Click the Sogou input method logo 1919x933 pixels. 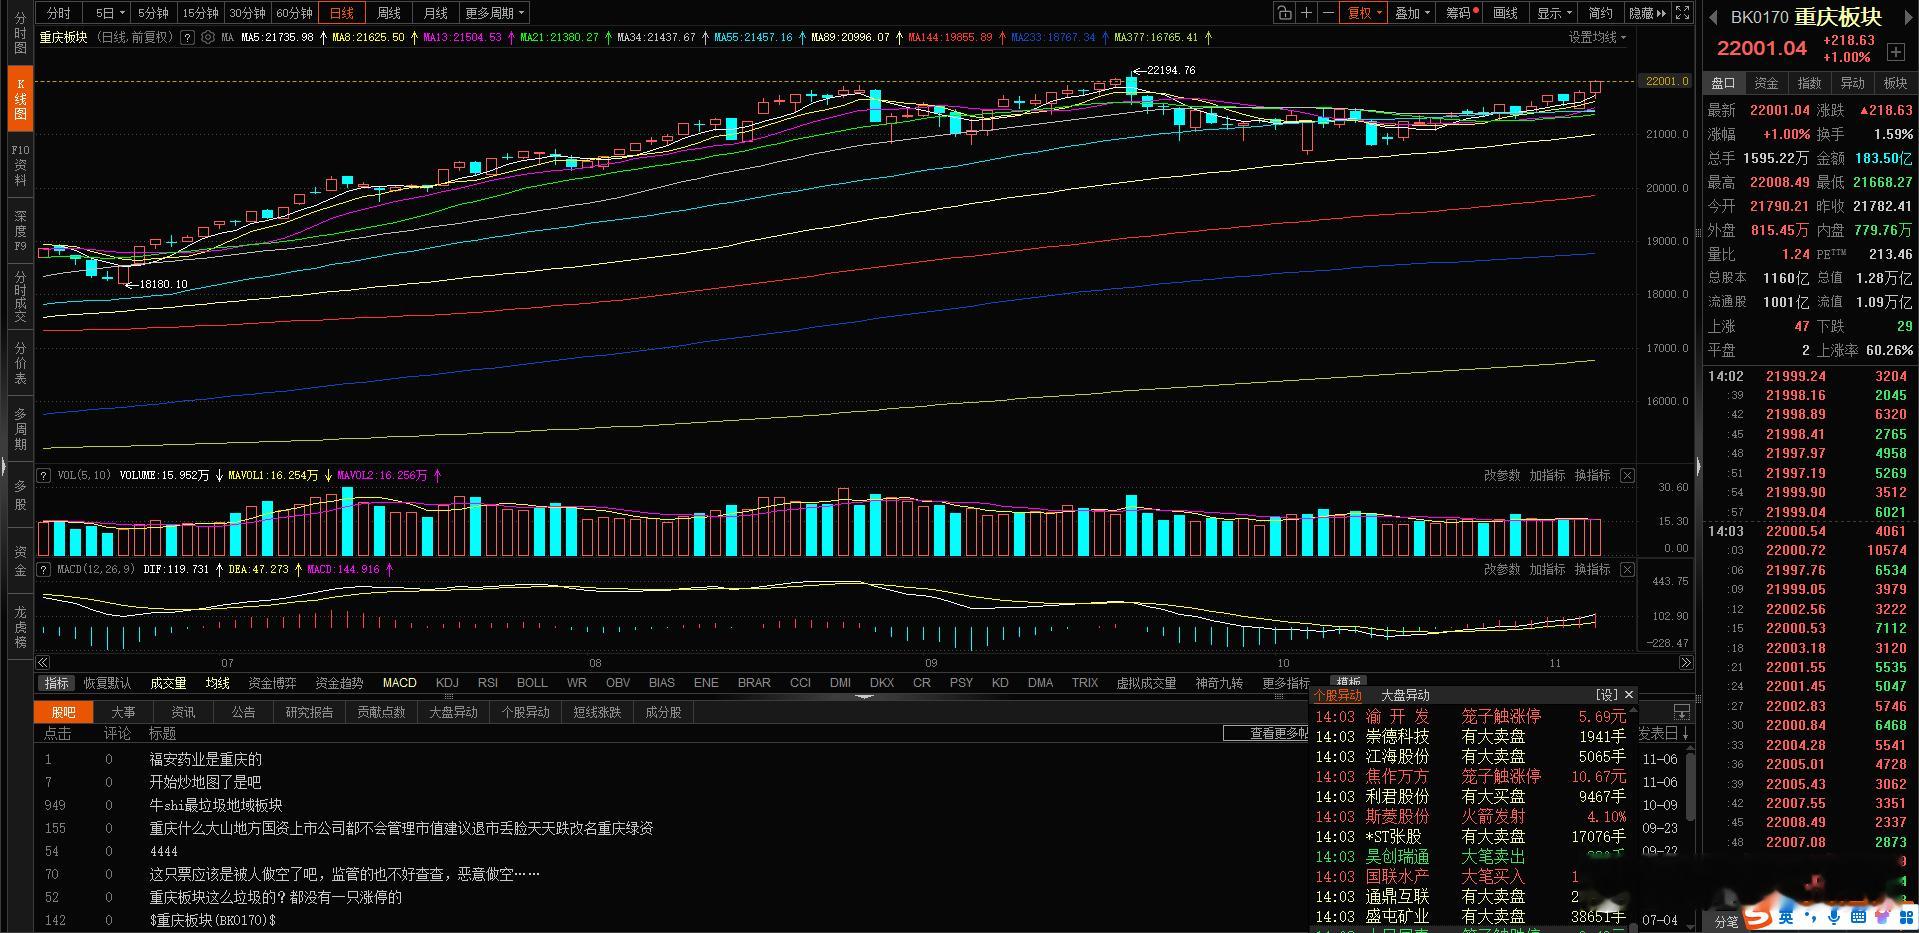(1756, 916)
